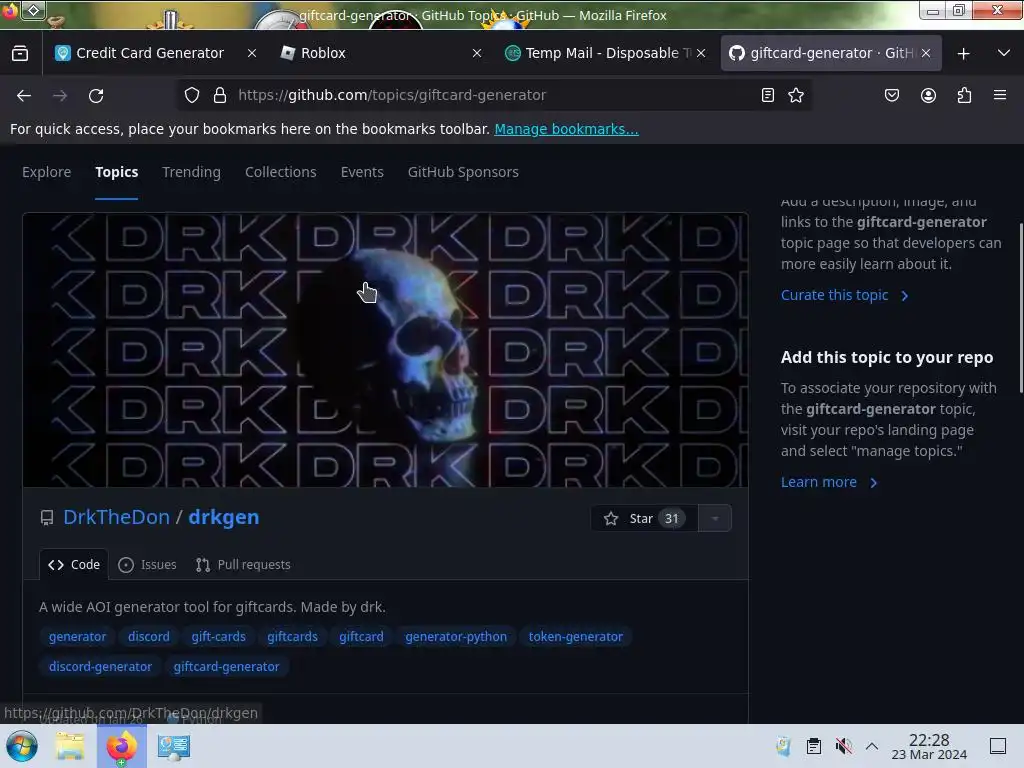Select the giftcard-generator topic tag
The width and height of the screenshot is (1024, 768).
coord(226,667)
